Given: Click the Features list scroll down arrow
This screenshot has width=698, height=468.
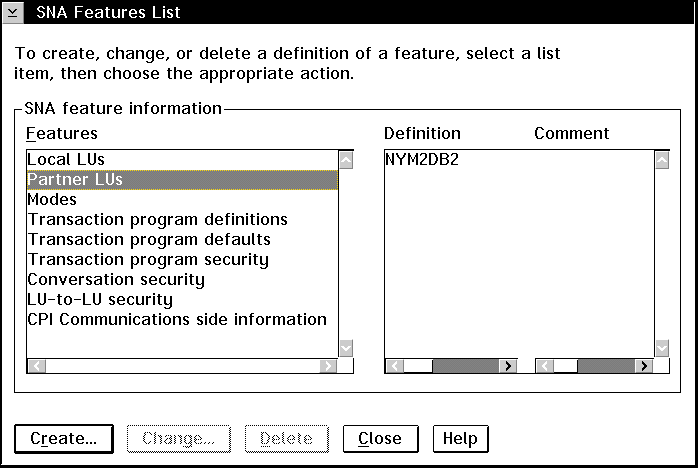Looking at the screenshot, I should (x=346, y=348).
